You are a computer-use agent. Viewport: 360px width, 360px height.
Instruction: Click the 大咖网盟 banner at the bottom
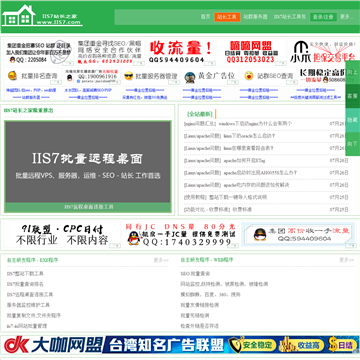click(x=180, y=345)
